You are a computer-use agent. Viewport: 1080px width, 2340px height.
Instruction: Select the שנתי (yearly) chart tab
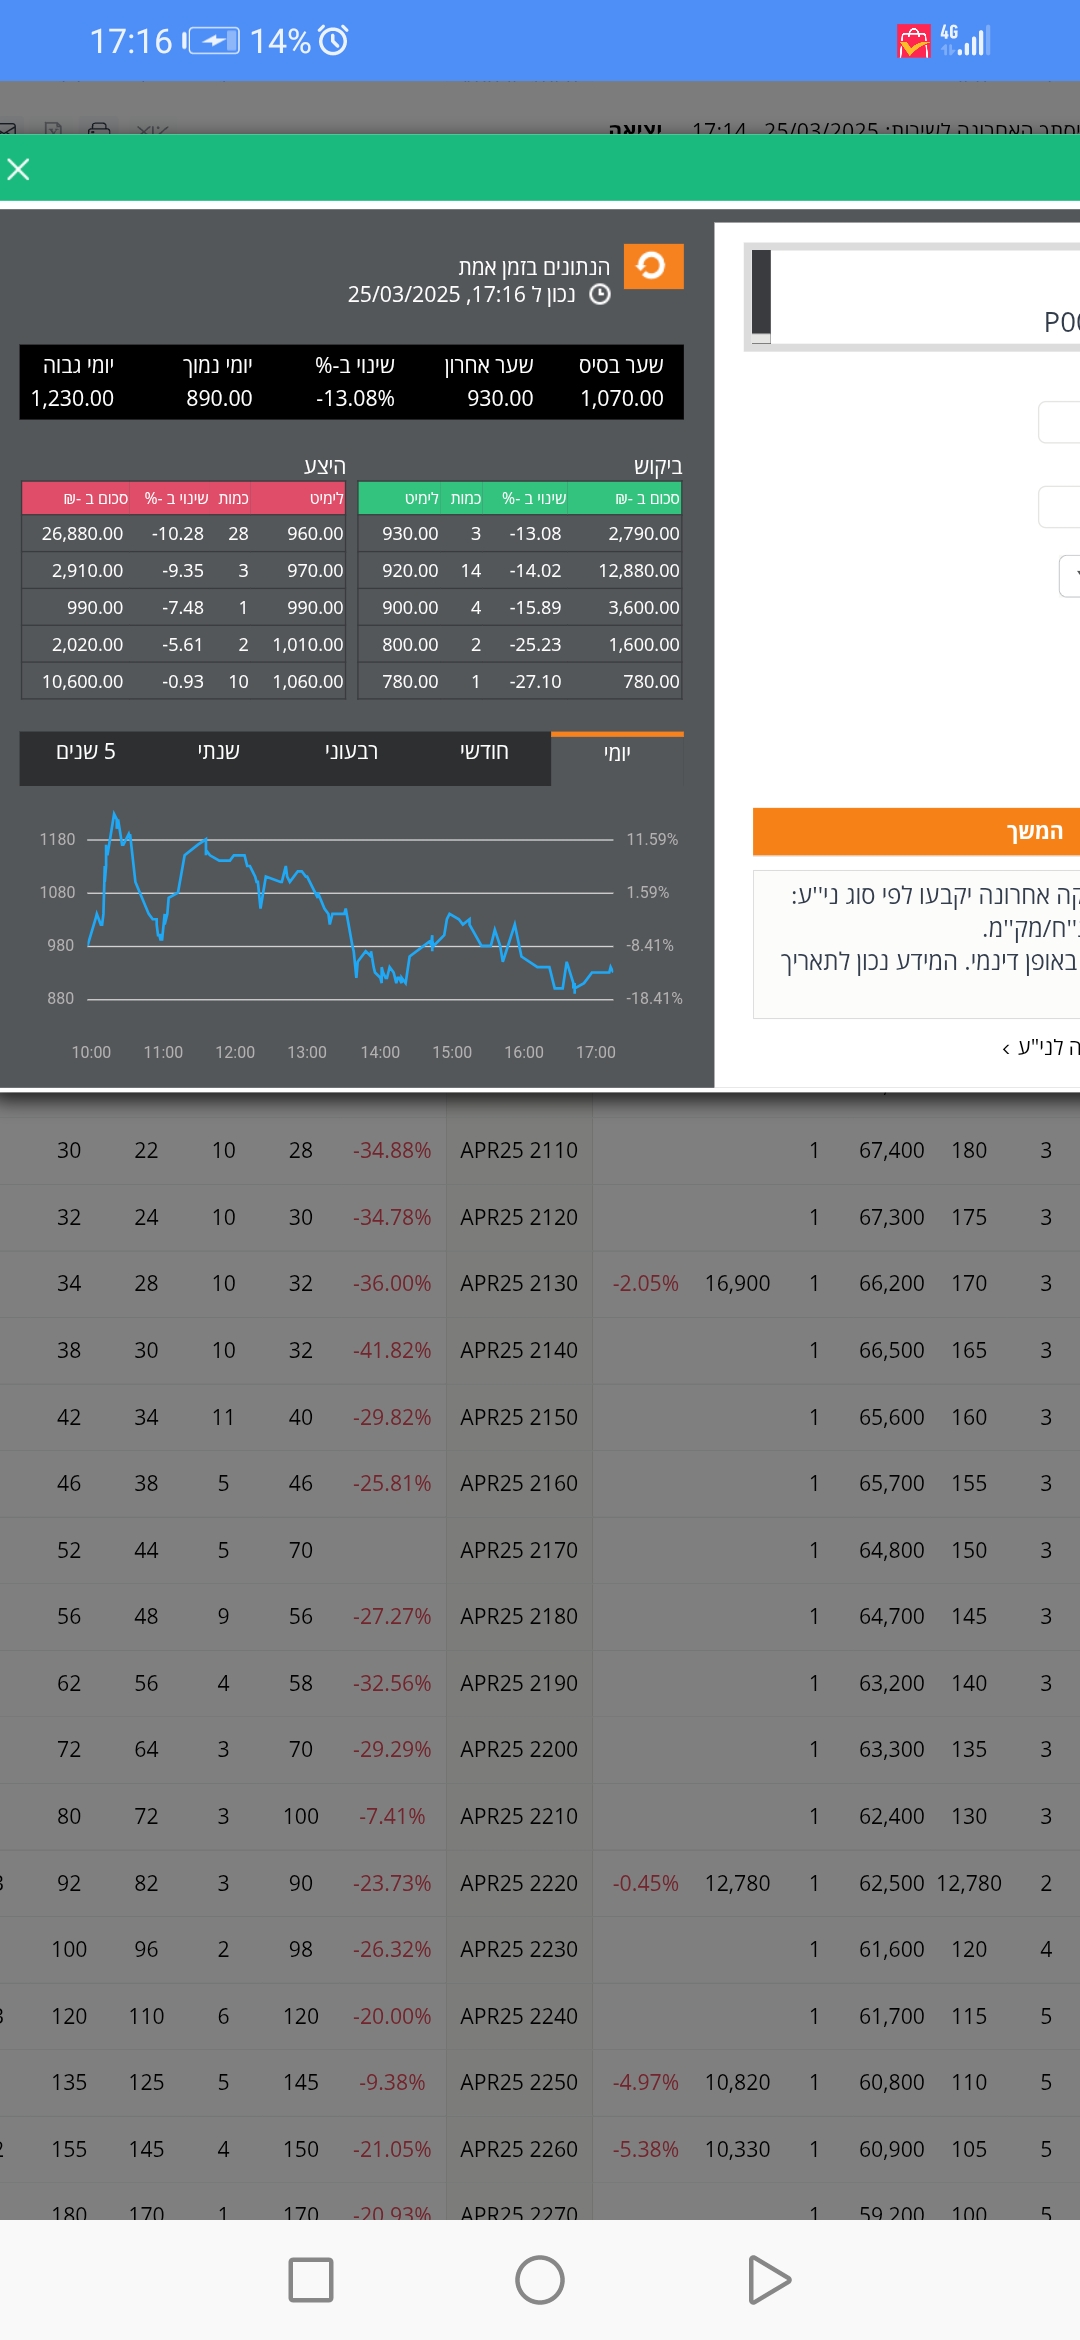pos(218,752)
